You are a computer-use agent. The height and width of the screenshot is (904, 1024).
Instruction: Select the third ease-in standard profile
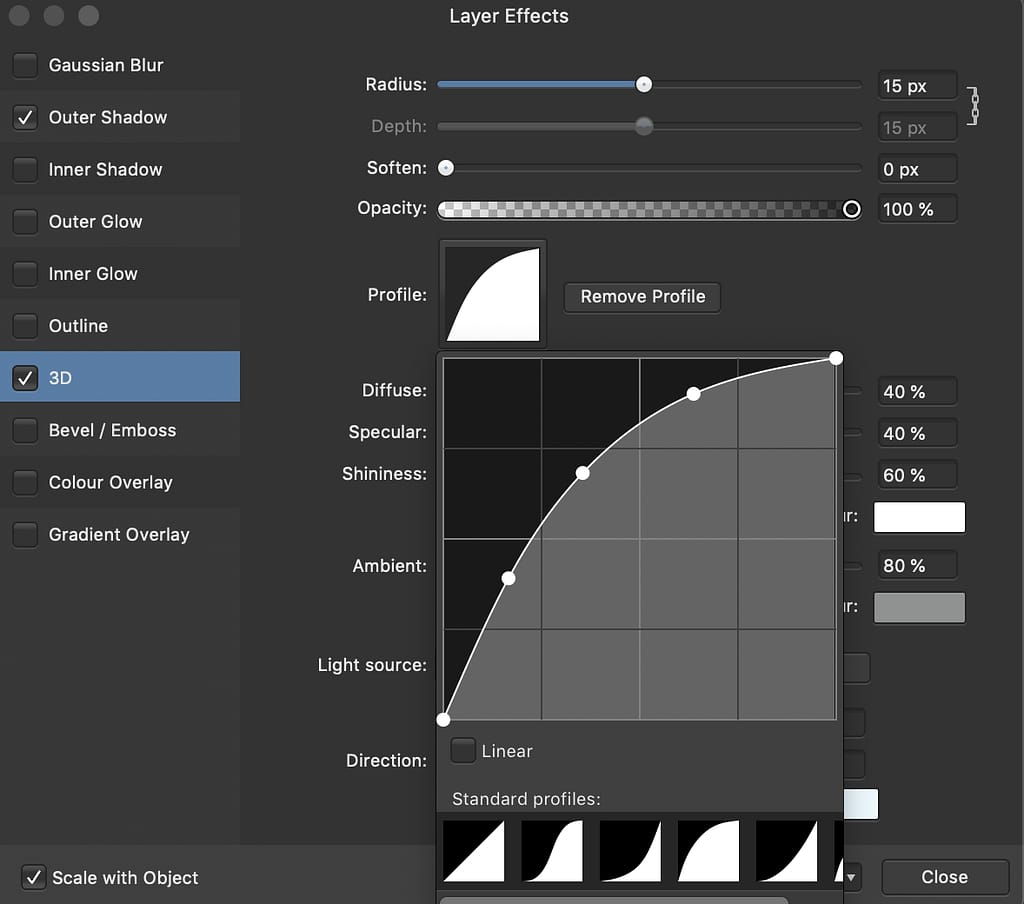(629, 851)
